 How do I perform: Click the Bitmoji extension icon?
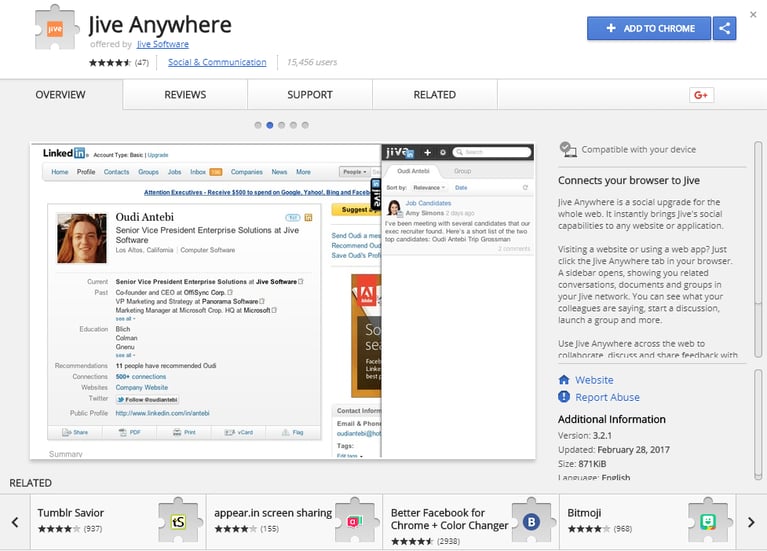tap(709, 520)
